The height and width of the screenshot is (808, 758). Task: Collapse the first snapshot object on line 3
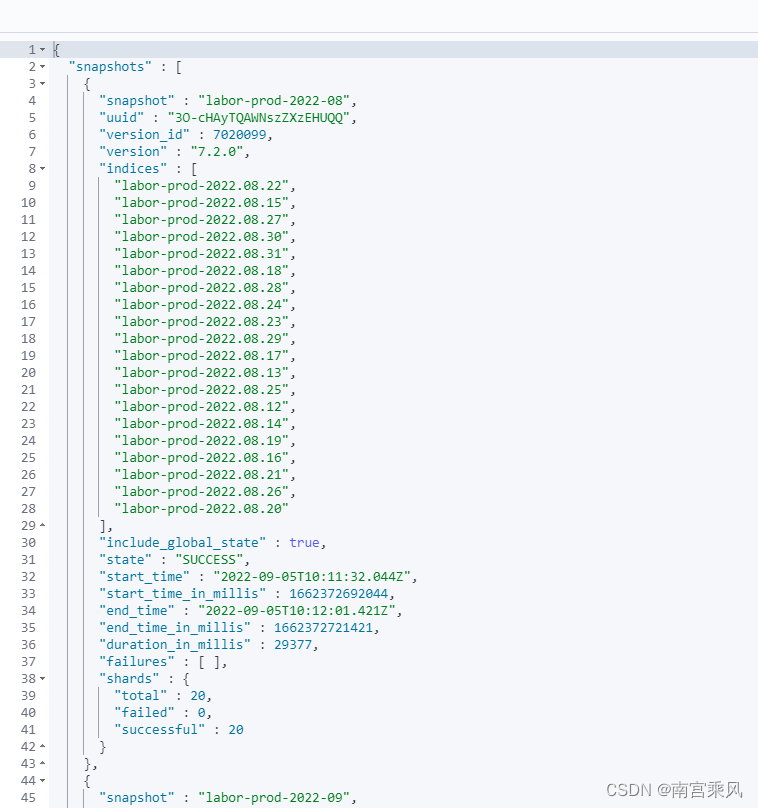[42, 84]
